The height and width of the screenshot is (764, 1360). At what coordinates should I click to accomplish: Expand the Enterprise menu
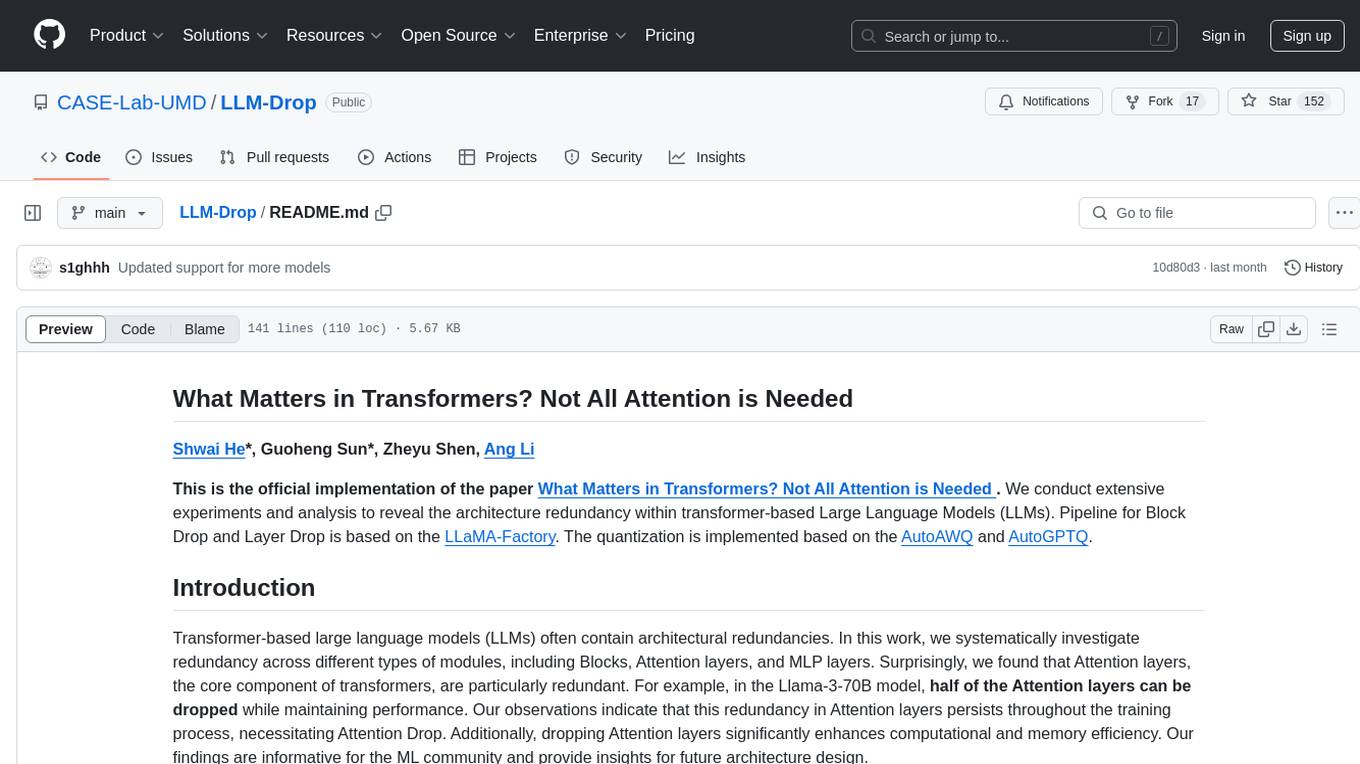click(580, 35)
